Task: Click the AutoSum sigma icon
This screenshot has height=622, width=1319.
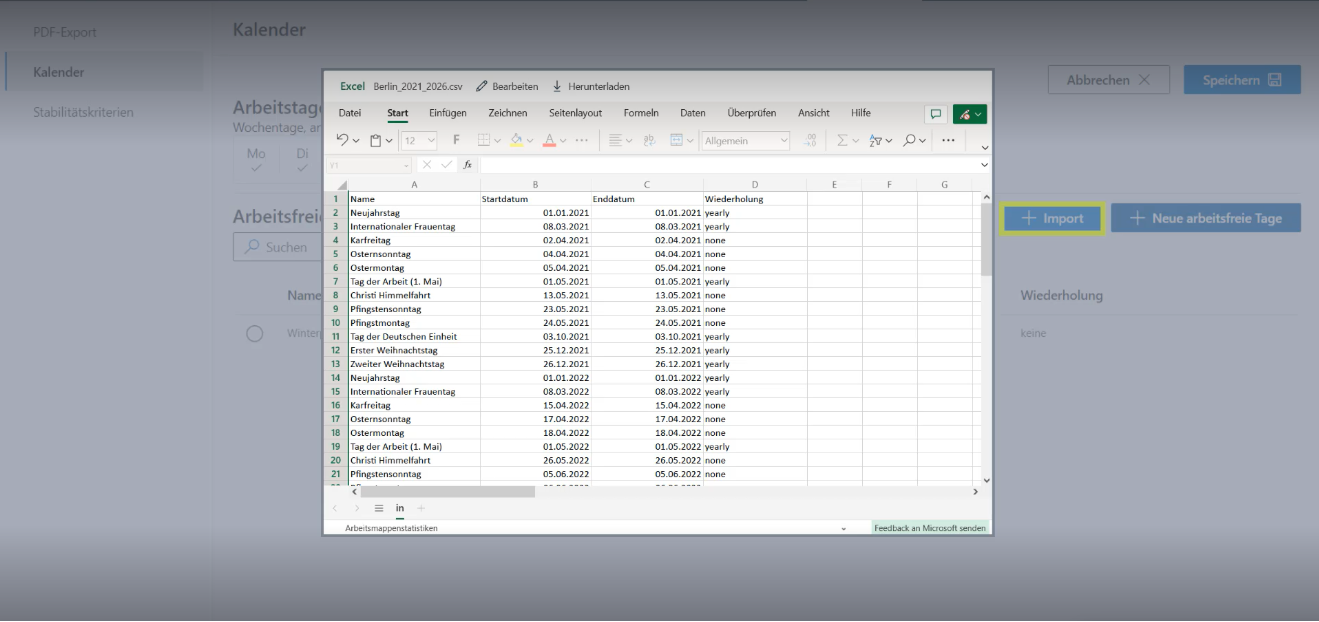Action: click(x=842, y=141)
